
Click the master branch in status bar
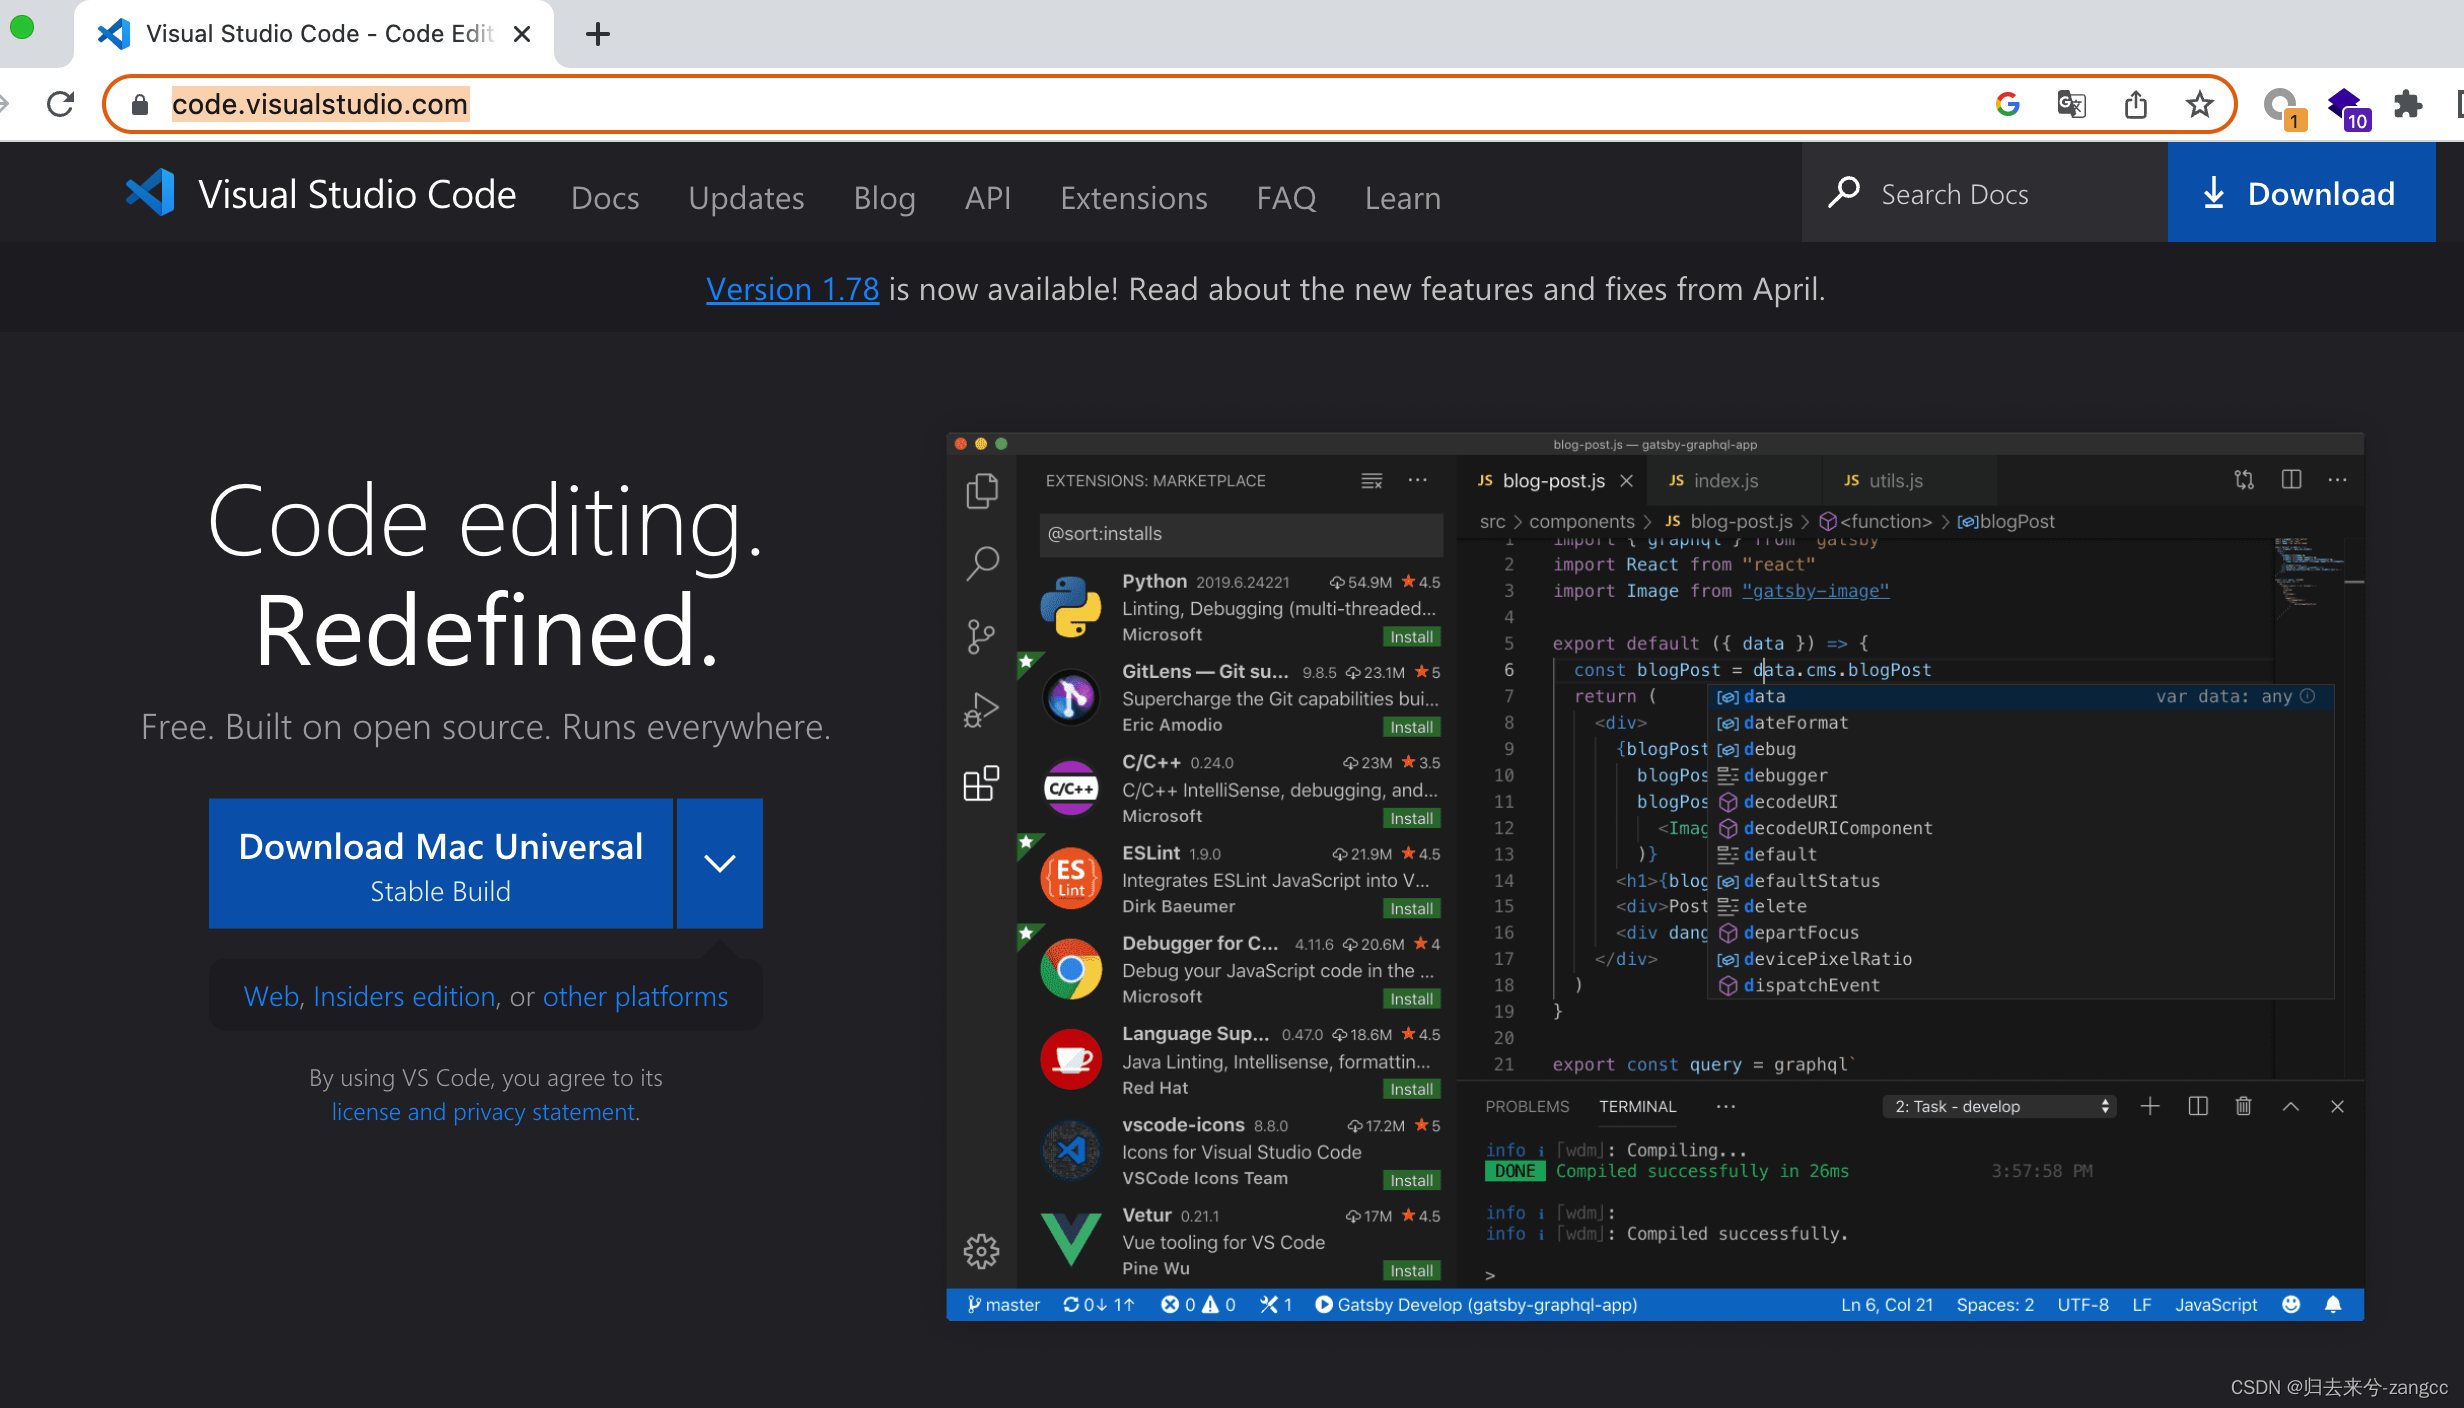click(1003, 1304)
